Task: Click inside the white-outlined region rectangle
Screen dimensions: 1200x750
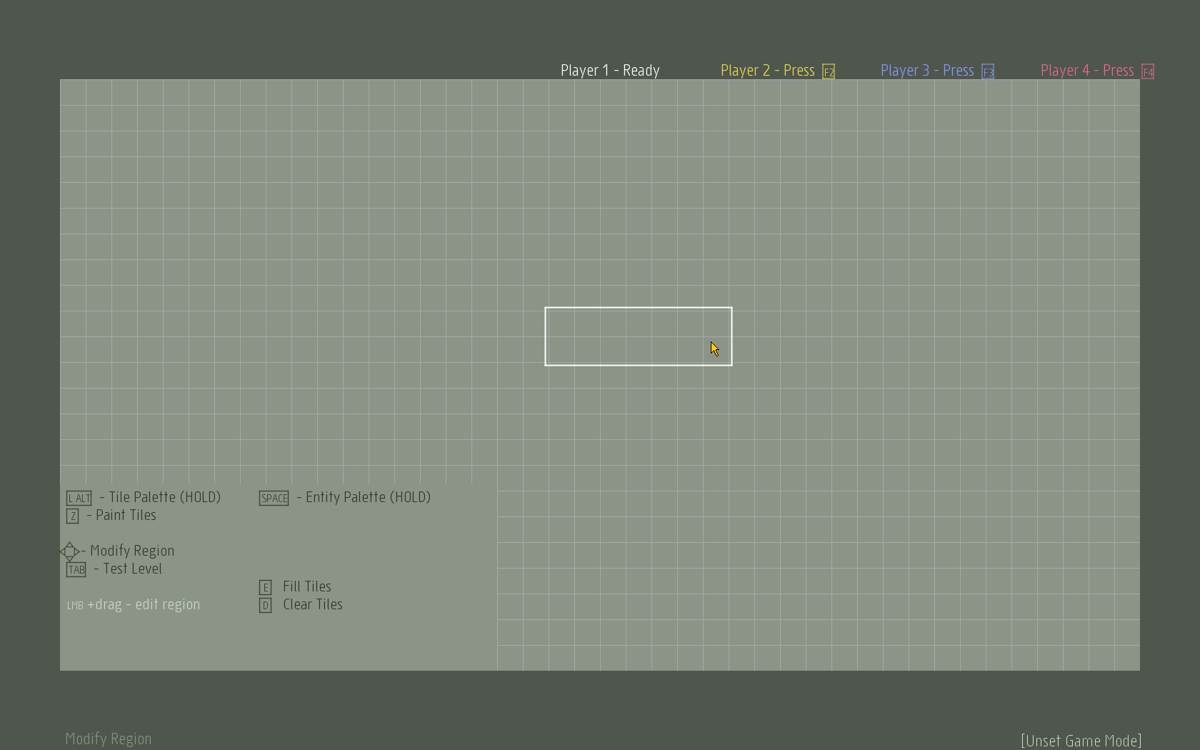Action: coord(638,336)
